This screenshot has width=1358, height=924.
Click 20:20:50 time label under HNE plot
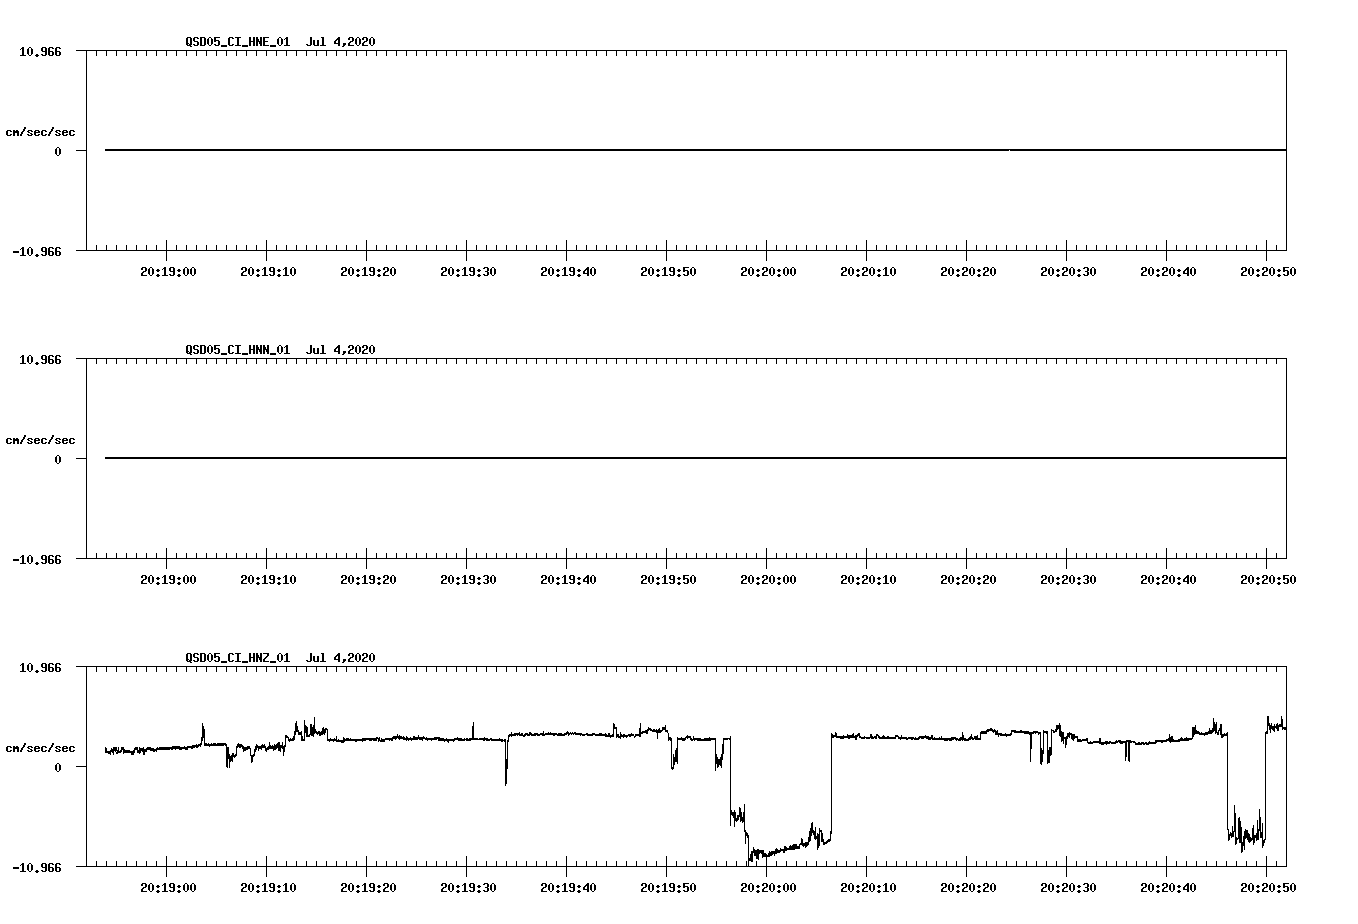tap(1267, 271)
